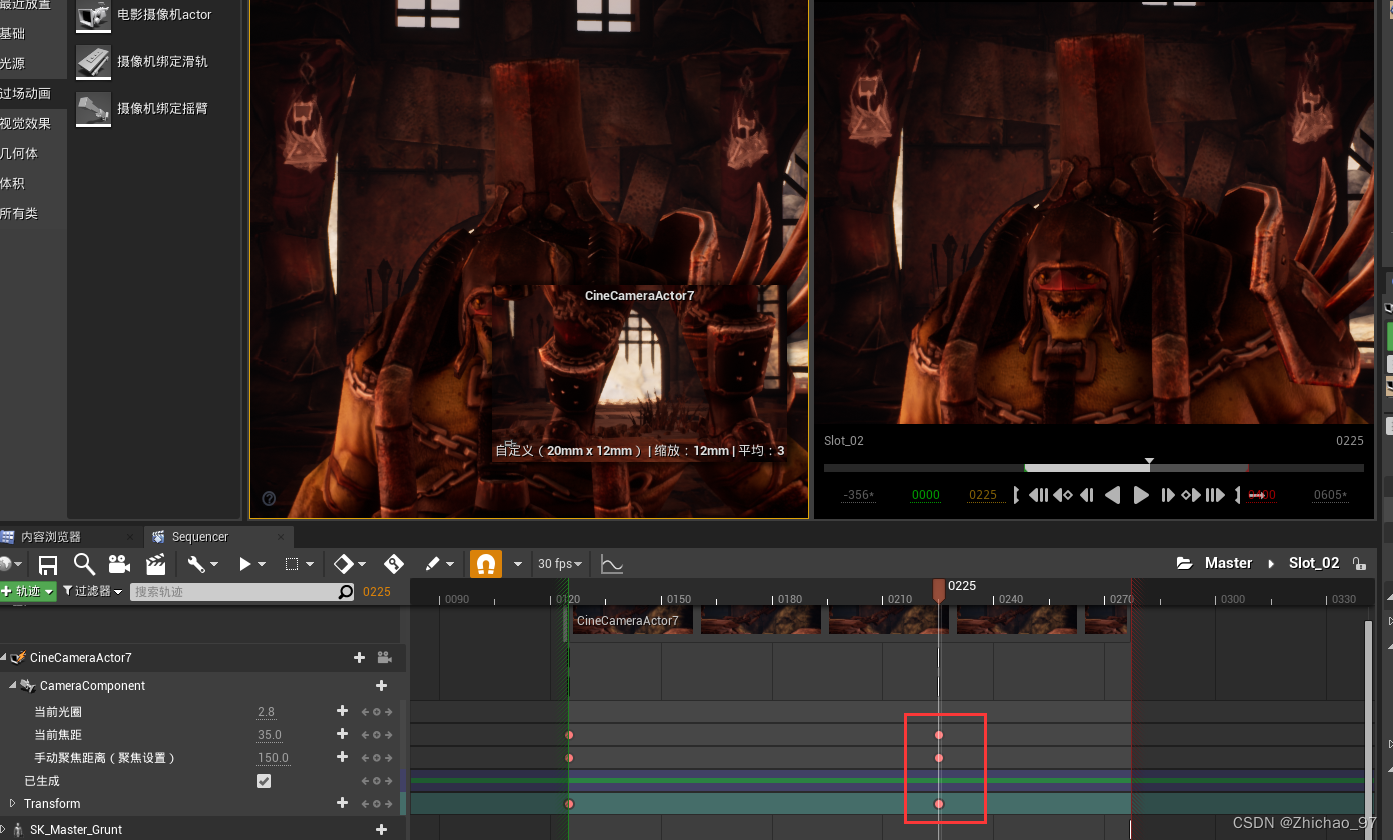1393x840 pixels.
Task: Click the 当前焦距 value 35.0 field
Action: [271, 735]
